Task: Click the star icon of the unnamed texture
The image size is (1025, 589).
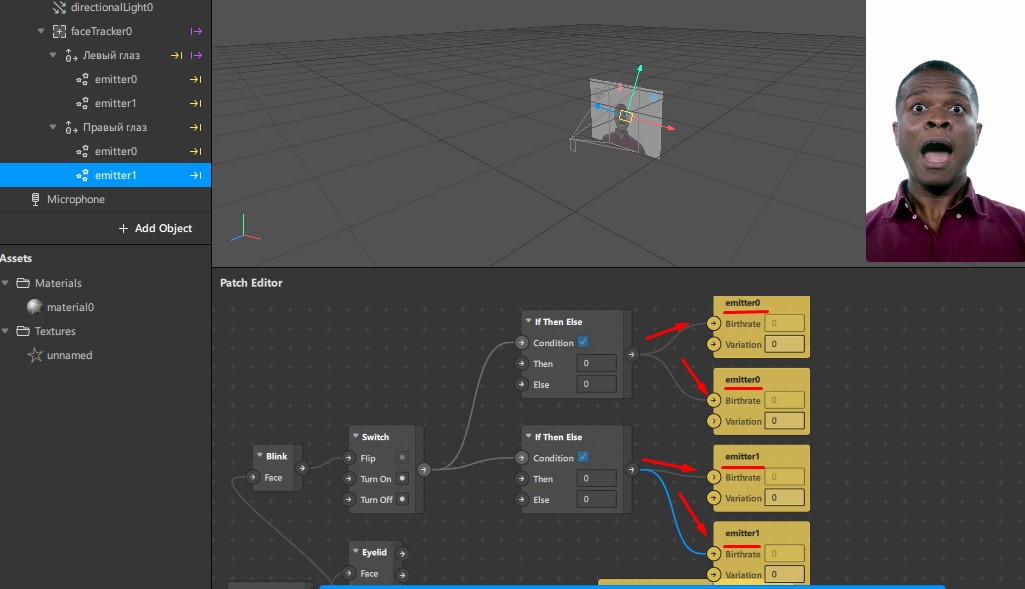Action: coord(35,355)
